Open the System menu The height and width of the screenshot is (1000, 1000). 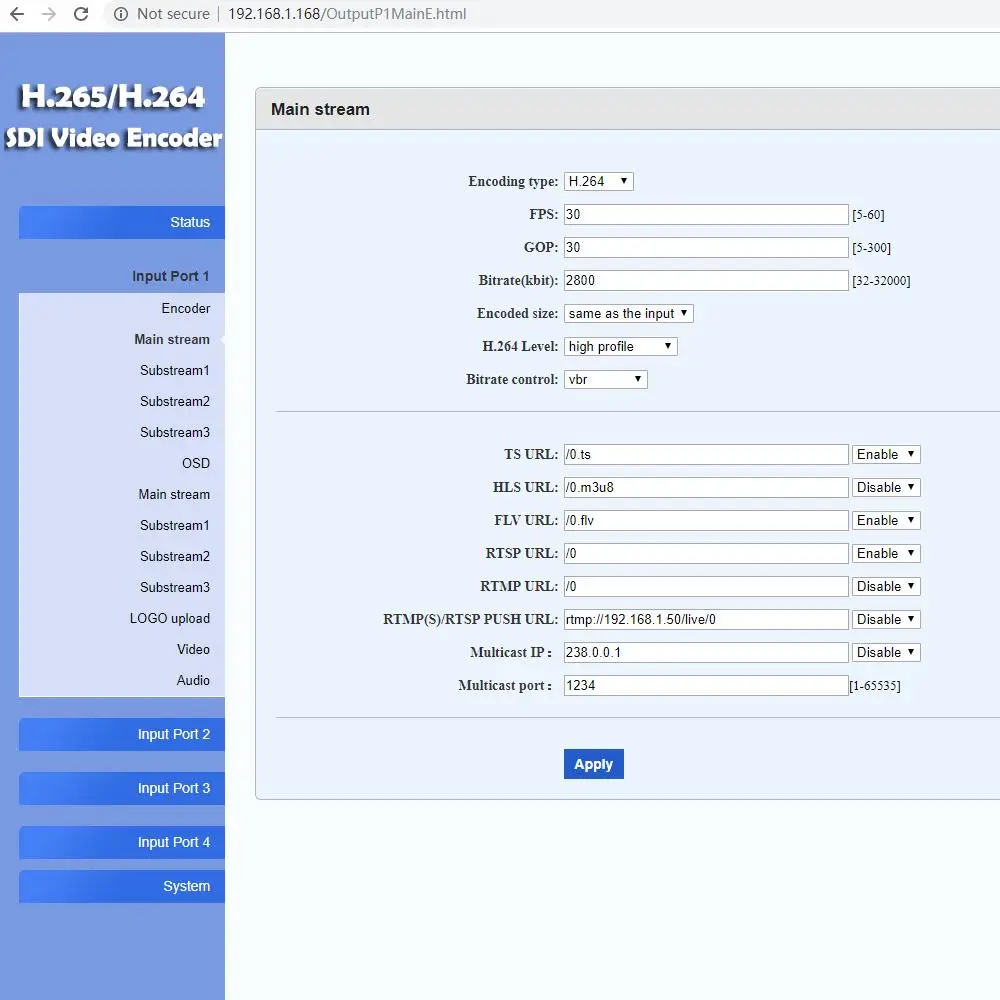click(x=122, y=886)
